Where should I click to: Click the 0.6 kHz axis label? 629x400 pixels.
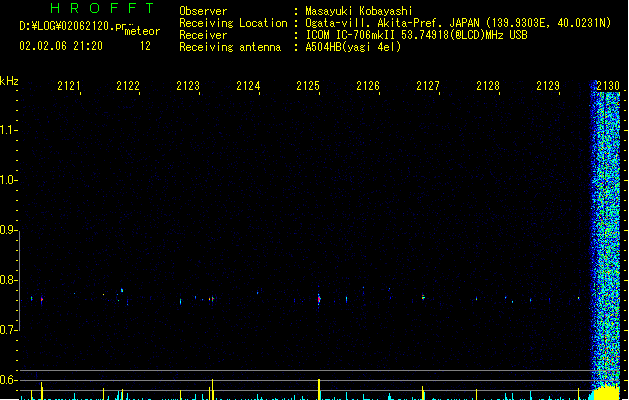[x=8, y=380]
